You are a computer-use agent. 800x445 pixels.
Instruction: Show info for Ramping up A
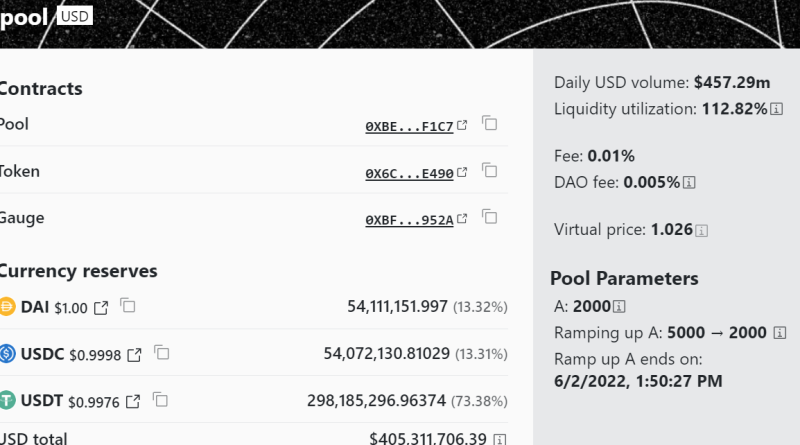(780, 333)
